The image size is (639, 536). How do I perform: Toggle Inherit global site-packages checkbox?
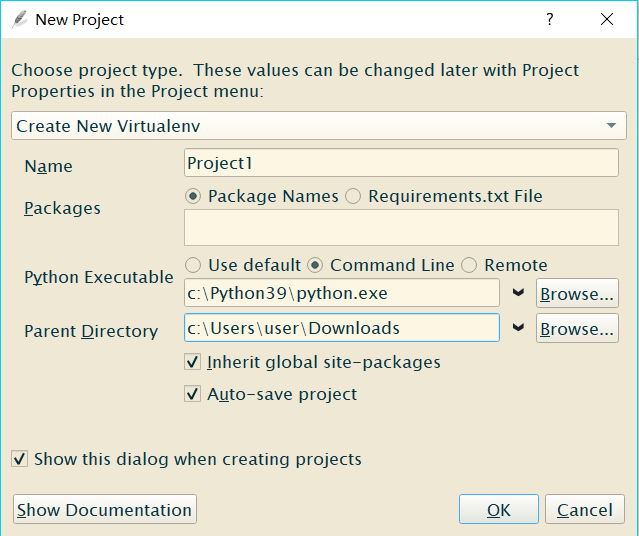pyautogui.click(x=193, y=362)
